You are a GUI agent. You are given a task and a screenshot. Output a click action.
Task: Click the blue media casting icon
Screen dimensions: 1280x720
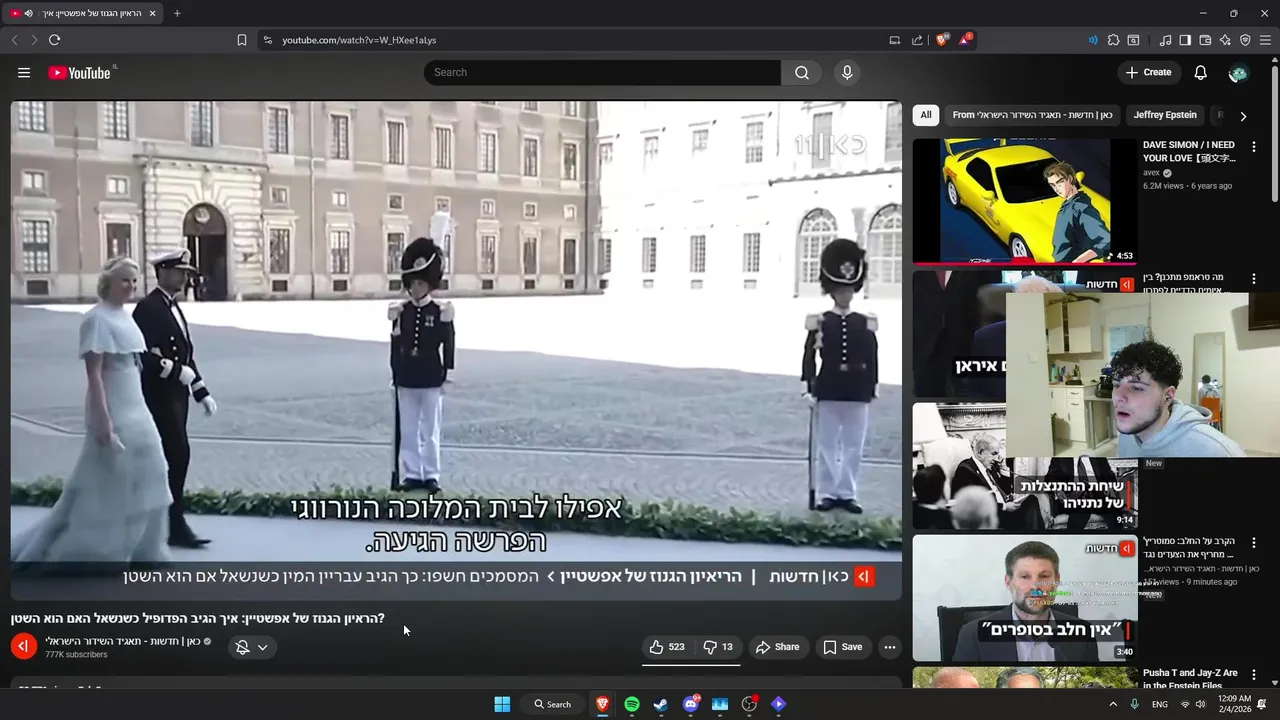[x=1093, y=40]
